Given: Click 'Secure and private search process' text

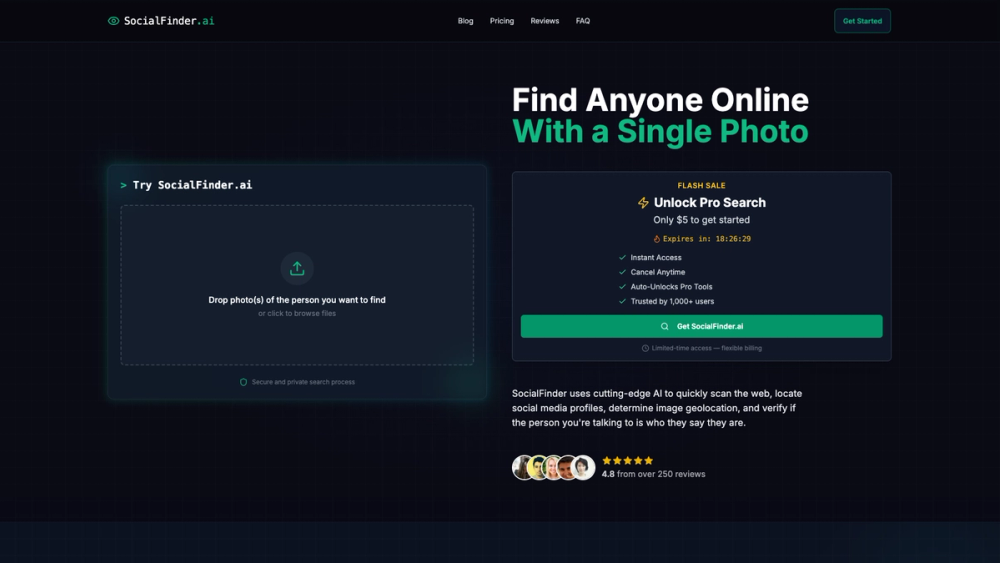Looking at the screenshot, I should [x=304, y=382].
